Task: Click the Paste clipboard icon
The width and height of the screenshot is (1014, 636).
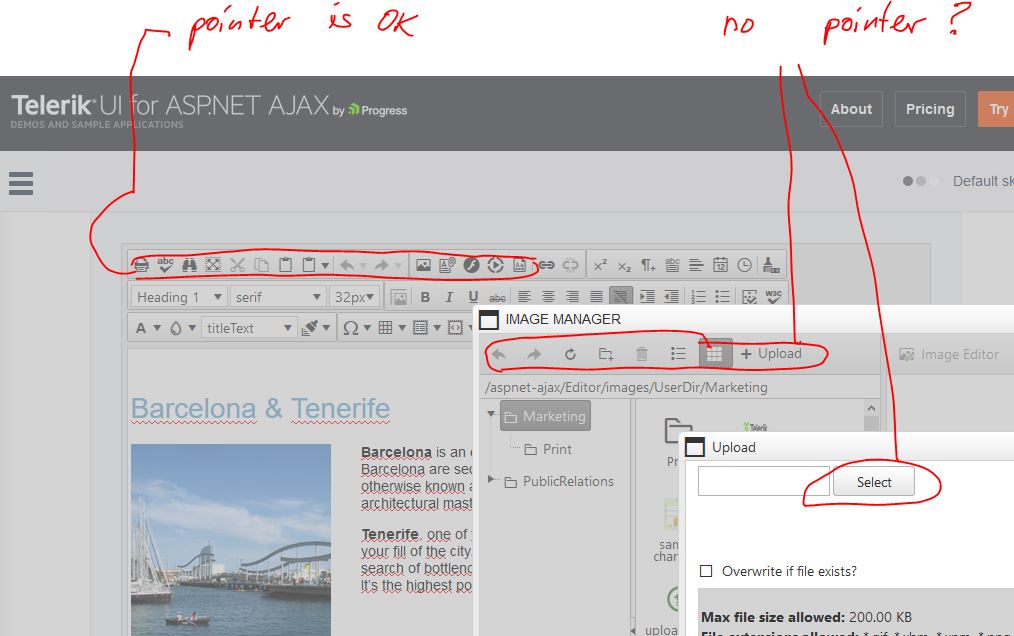Action: click(285, 265)
